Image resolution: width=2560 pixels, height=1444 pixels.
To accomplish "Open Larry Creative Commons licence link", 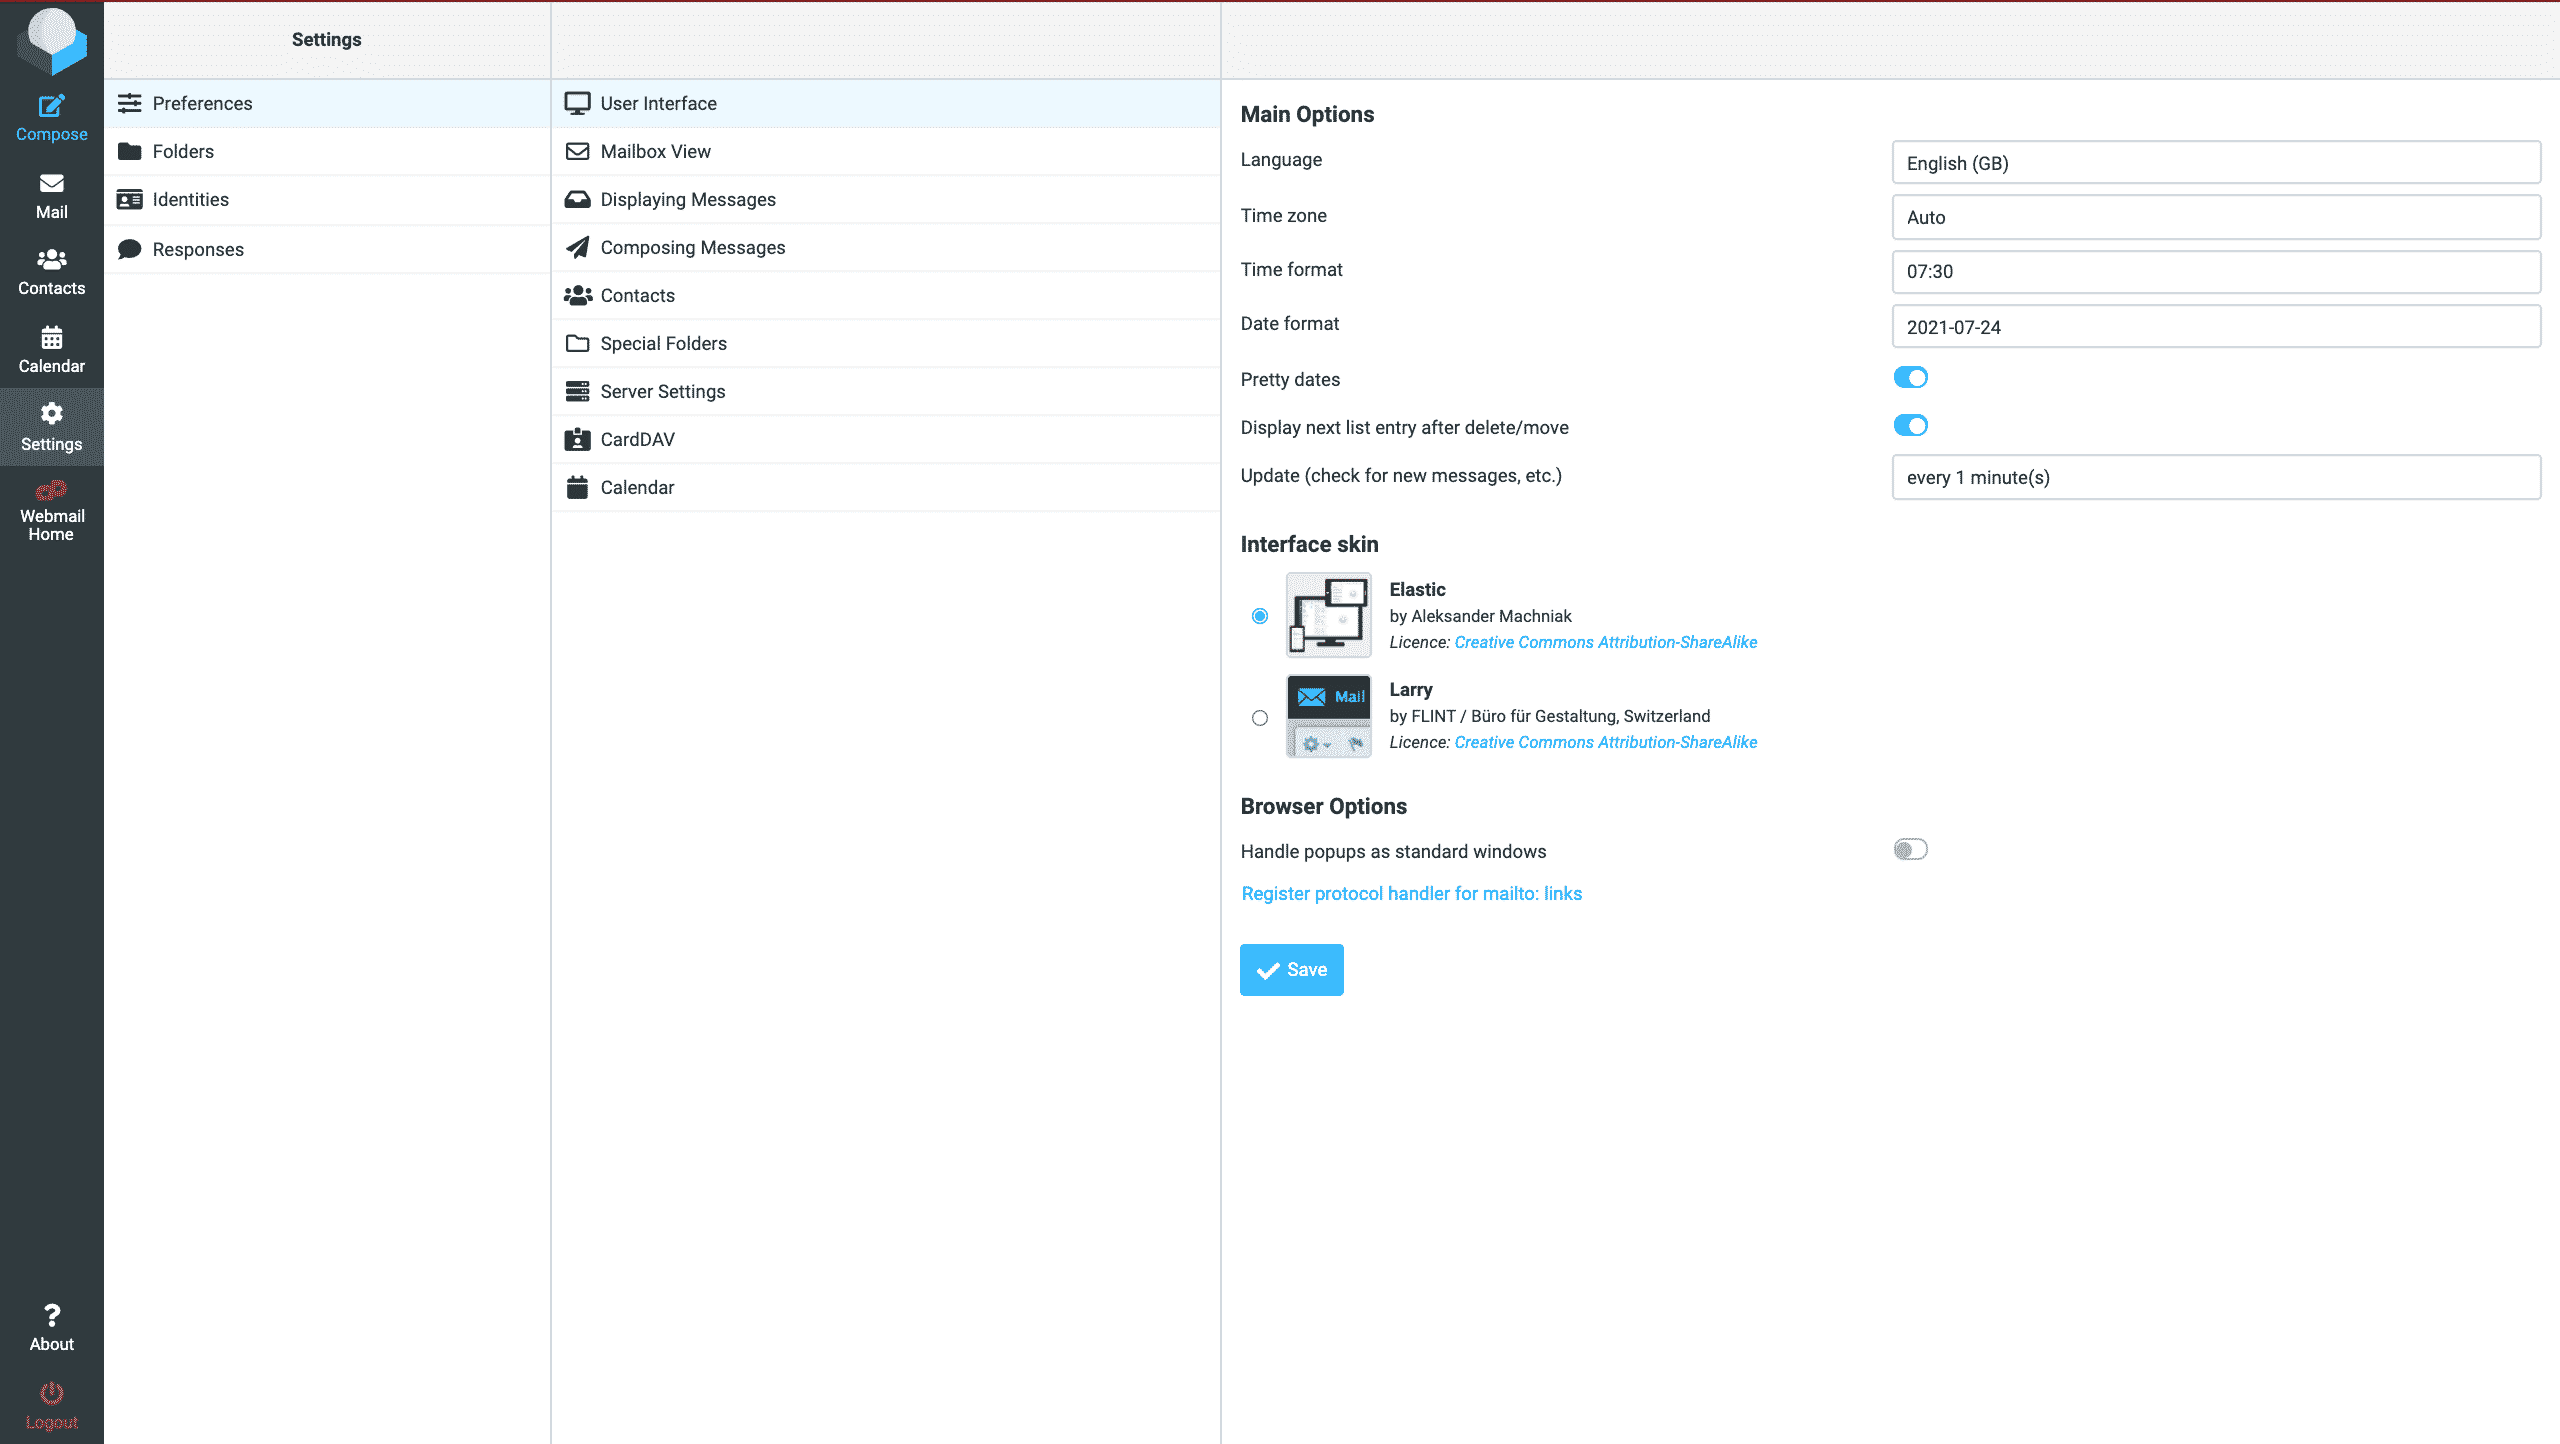I will pos(1605,742).
